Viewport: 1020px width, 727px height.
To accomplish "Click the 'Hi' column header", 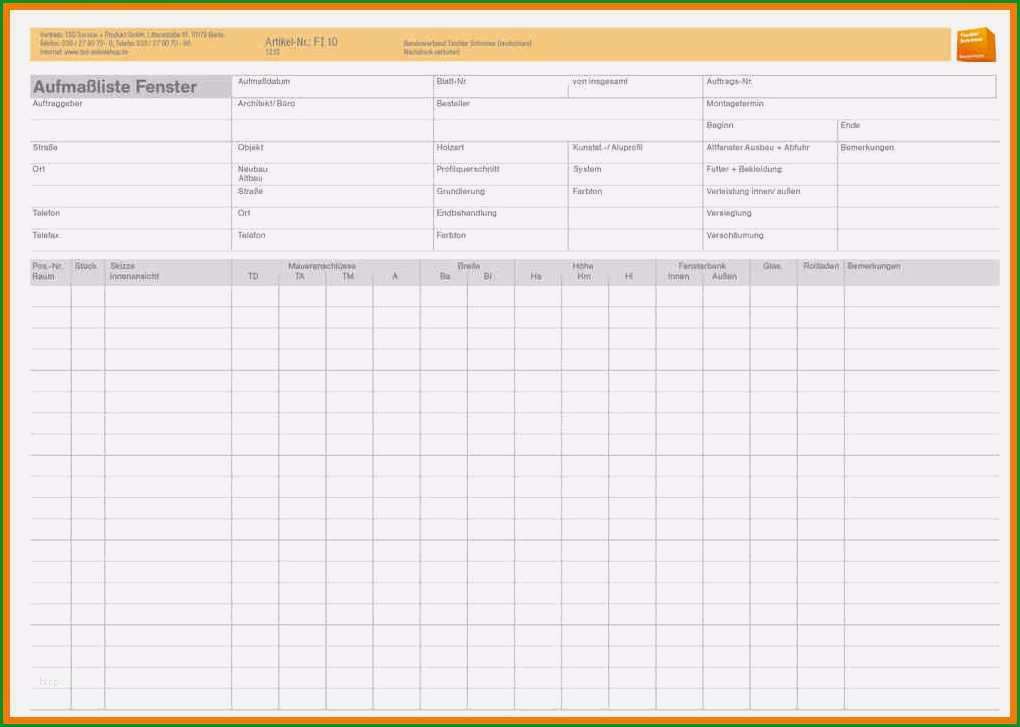I will [628, 276].
